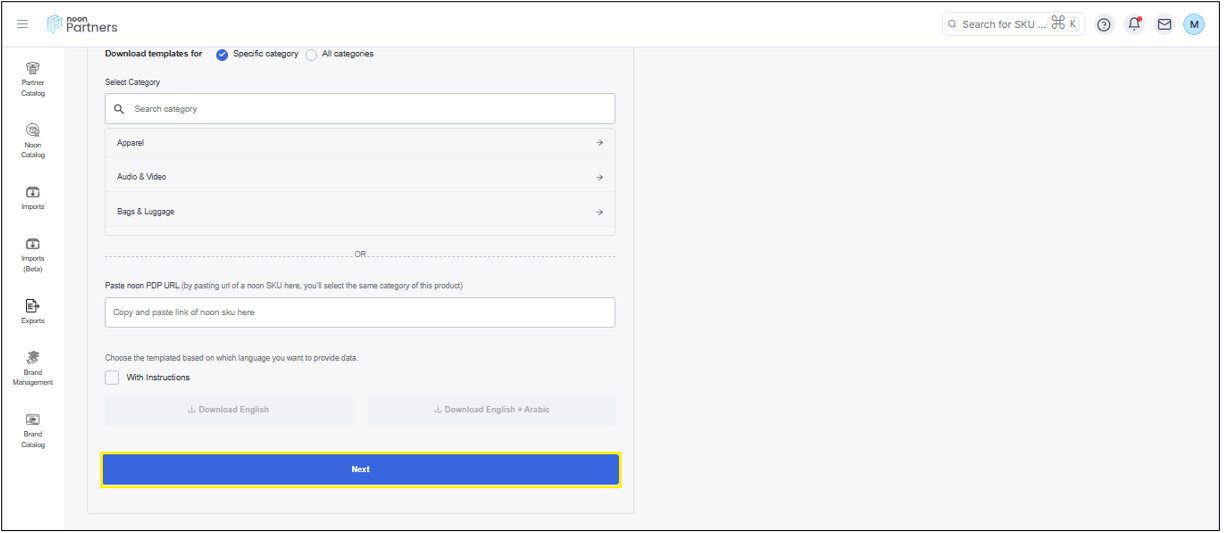This screenshot has height=533, width=1226.
Task: Click the help question mark icon
Action: [1104, 25]
